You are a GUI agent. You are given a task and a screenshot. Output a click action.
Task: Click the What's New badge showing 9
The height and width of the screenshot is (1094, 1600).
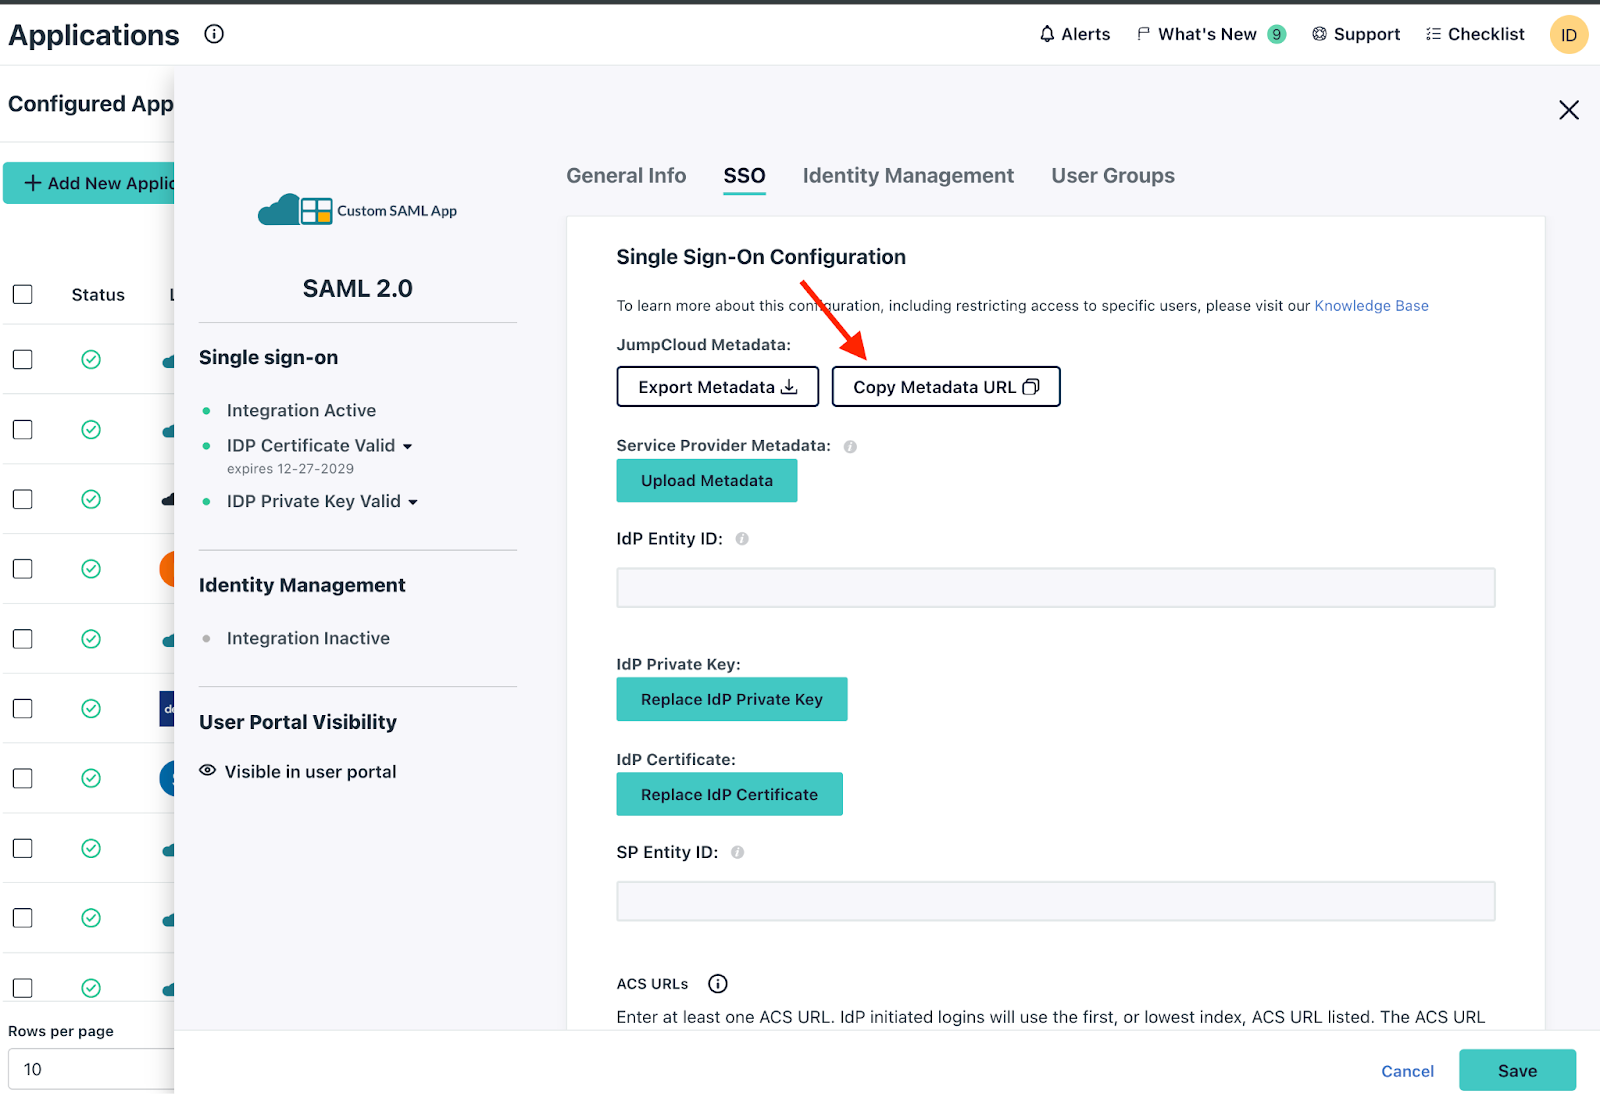[x=1276, y=34]
